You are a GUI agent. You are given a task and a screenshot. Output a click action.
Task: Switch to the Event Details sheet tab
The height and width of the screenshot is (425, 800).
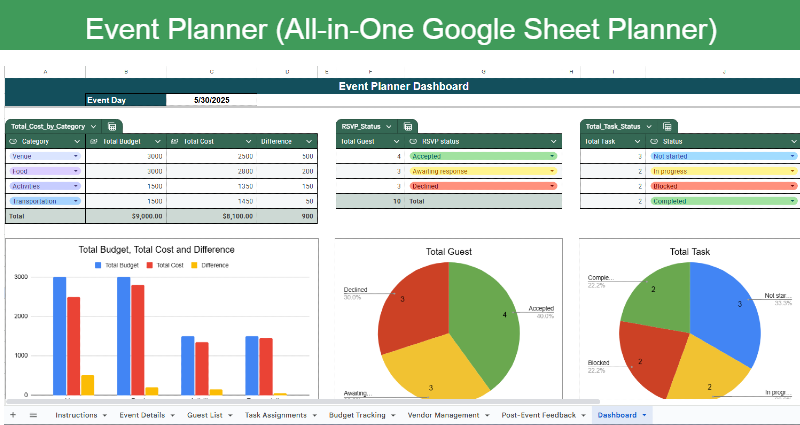tap(142, 415)
